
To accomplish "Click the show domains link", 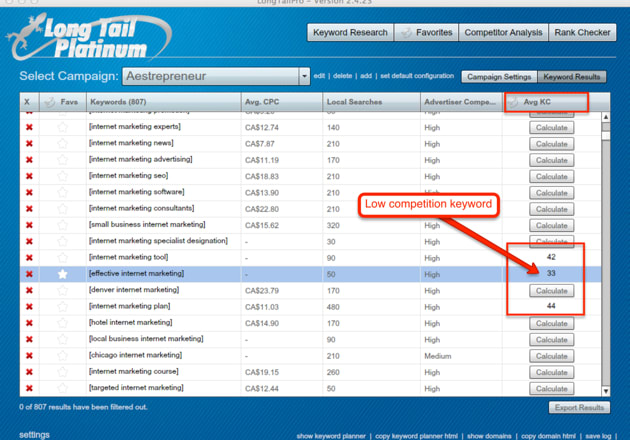I will 489,436.
